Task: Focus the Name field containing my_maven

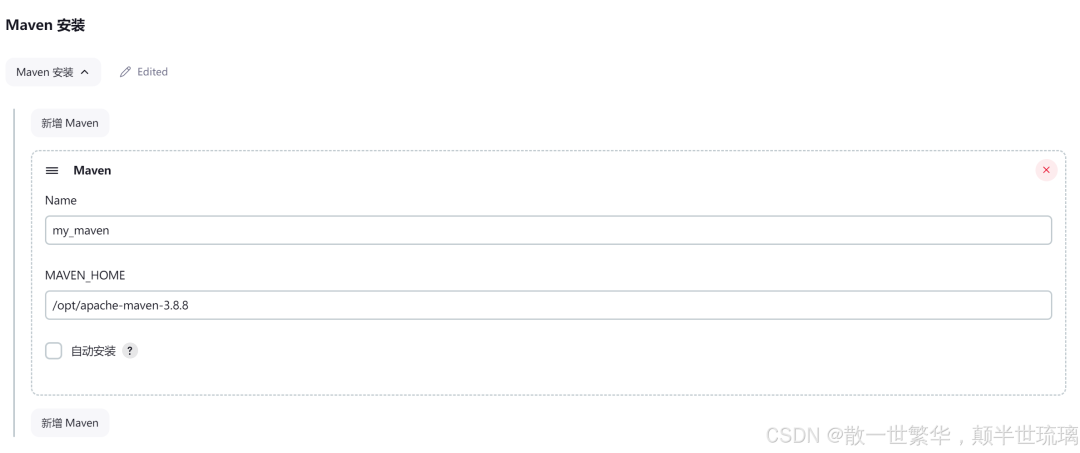Action: click(548, 230)
